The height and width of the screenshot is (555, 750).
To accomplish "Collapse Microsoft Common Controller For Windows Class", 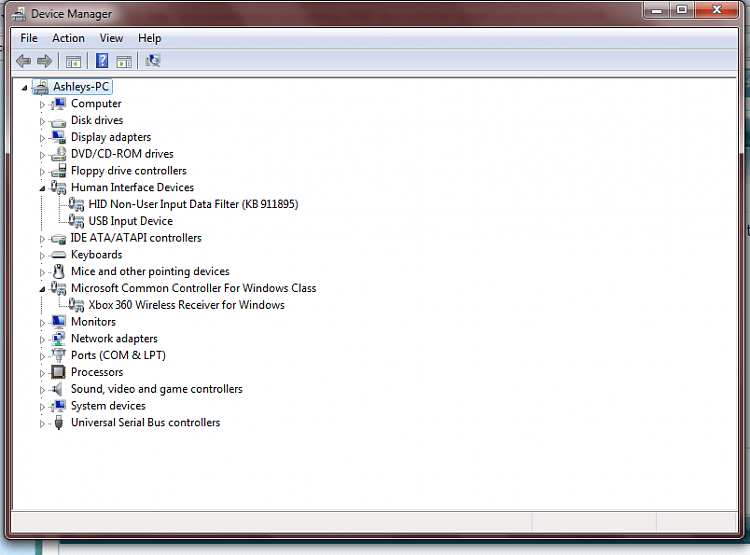I will pos(42,289).
